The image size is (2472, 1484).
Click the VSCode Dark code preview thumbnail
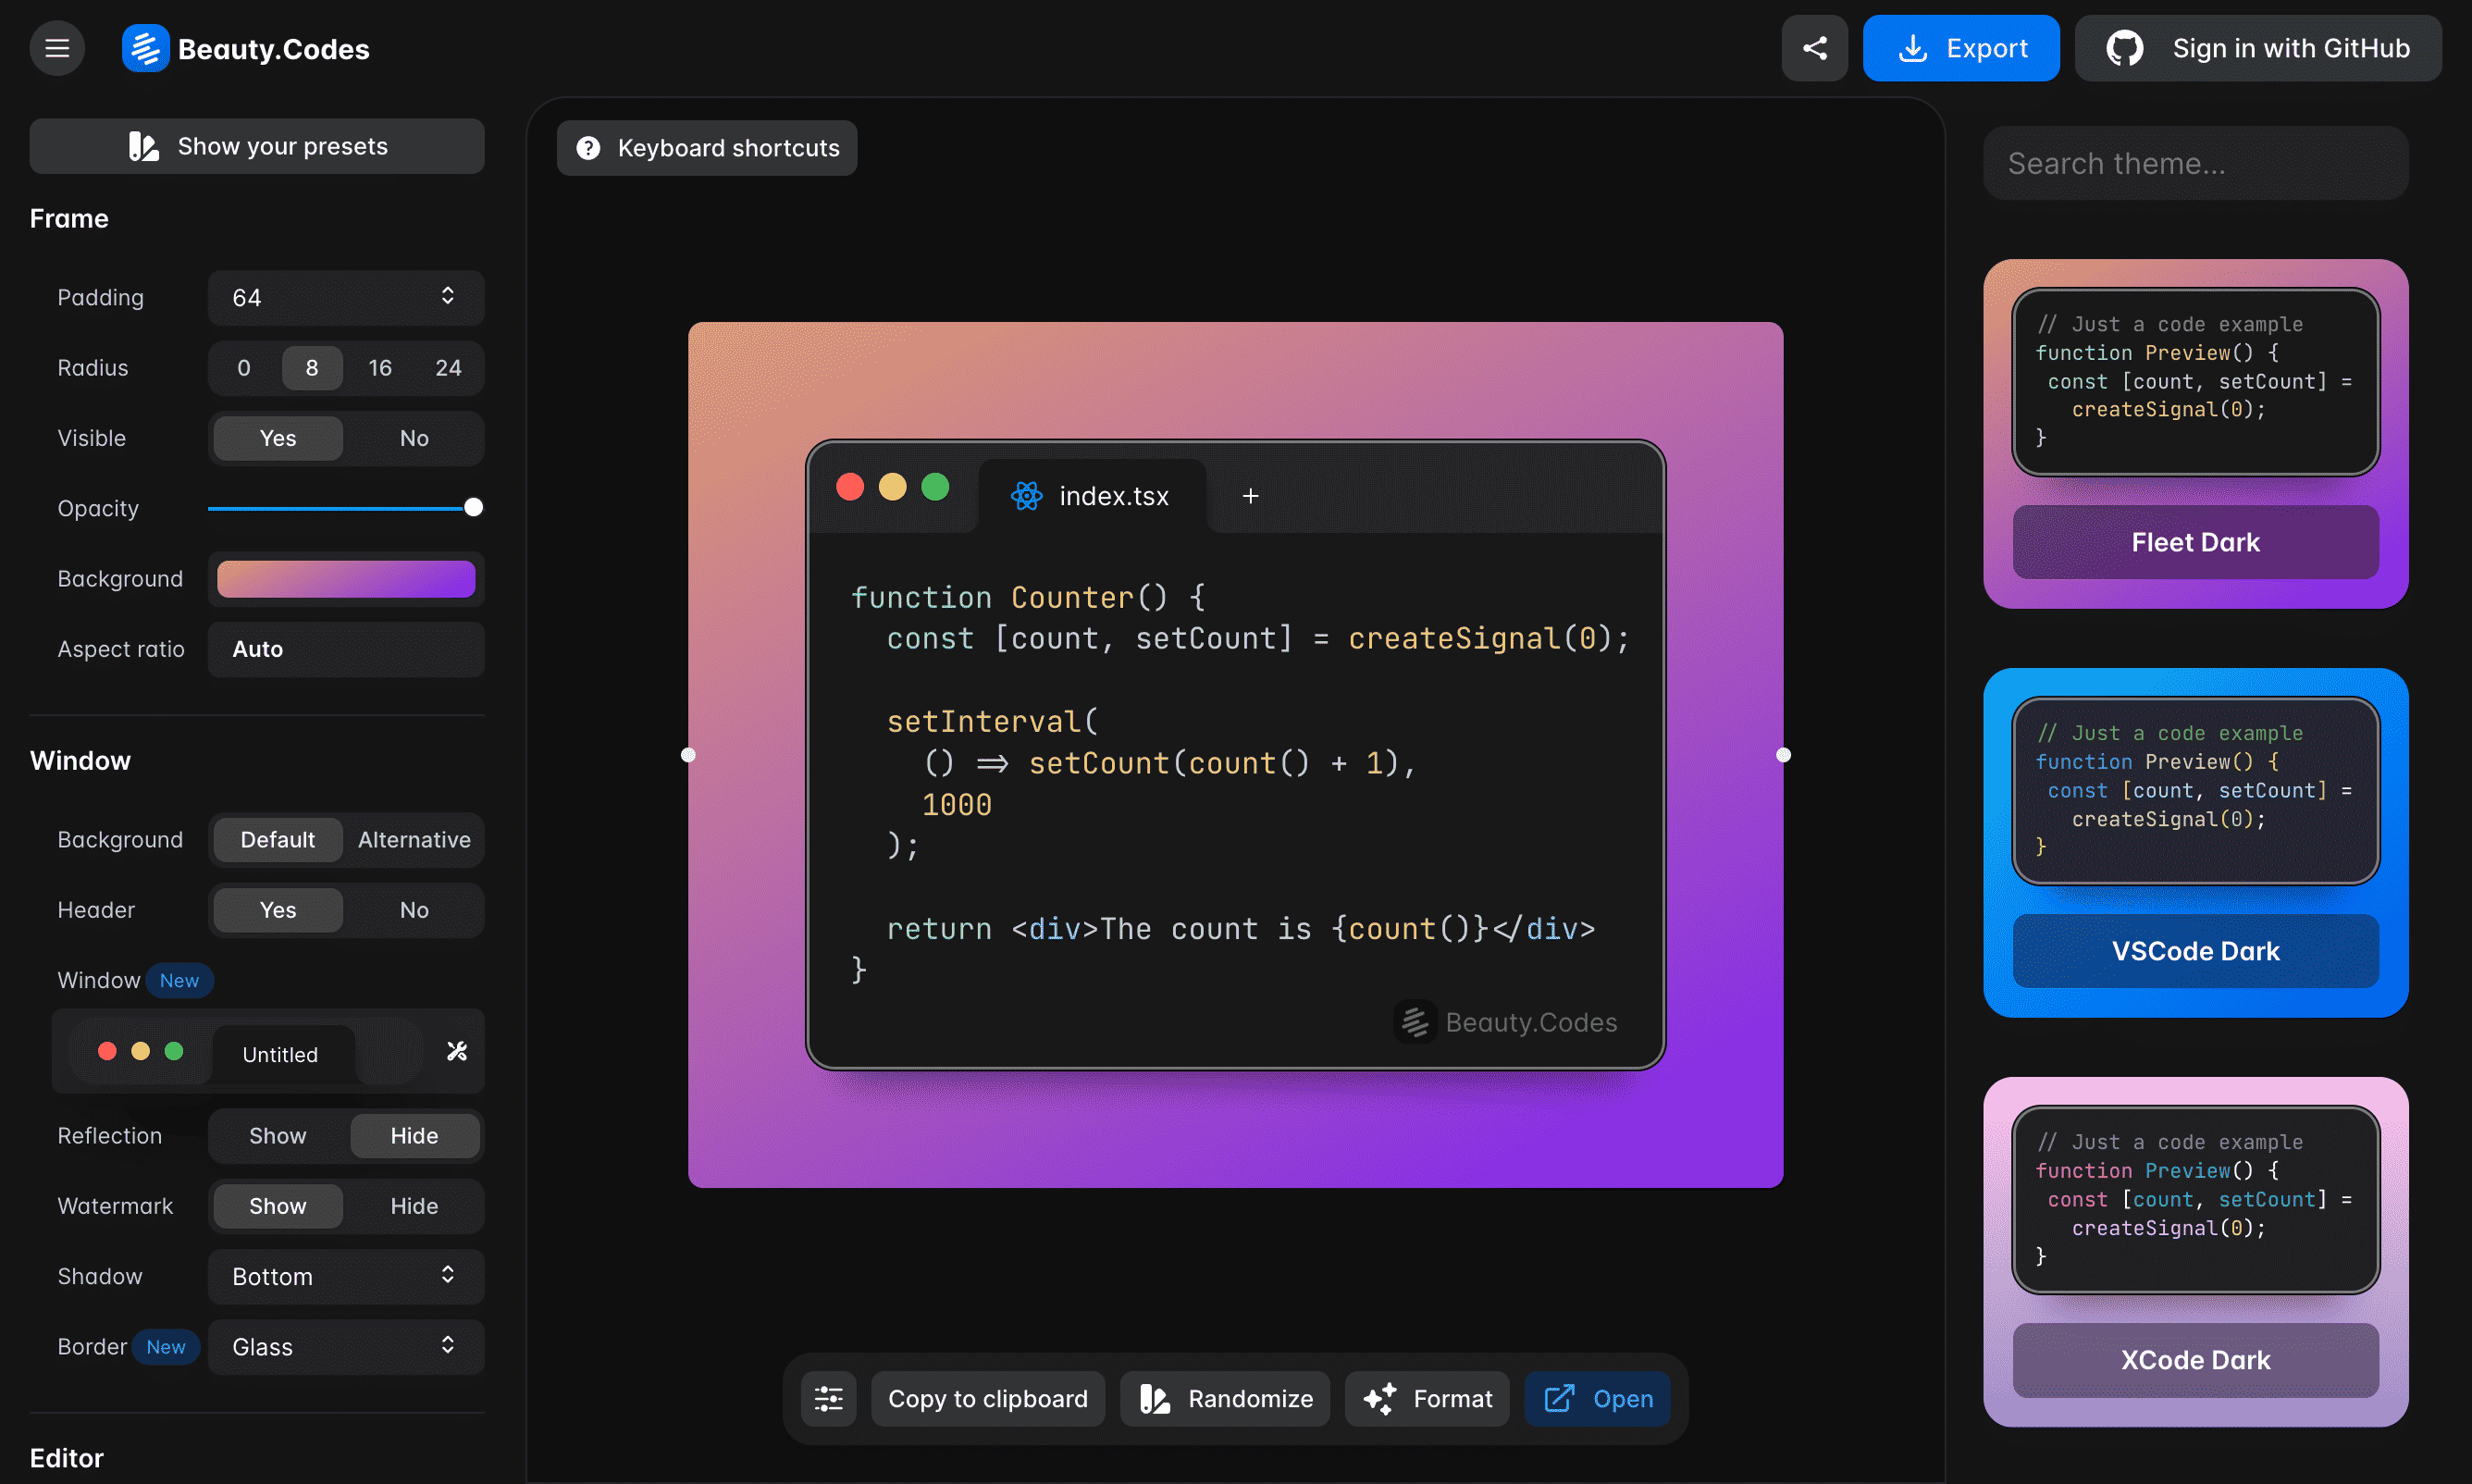click(2195, 791)
